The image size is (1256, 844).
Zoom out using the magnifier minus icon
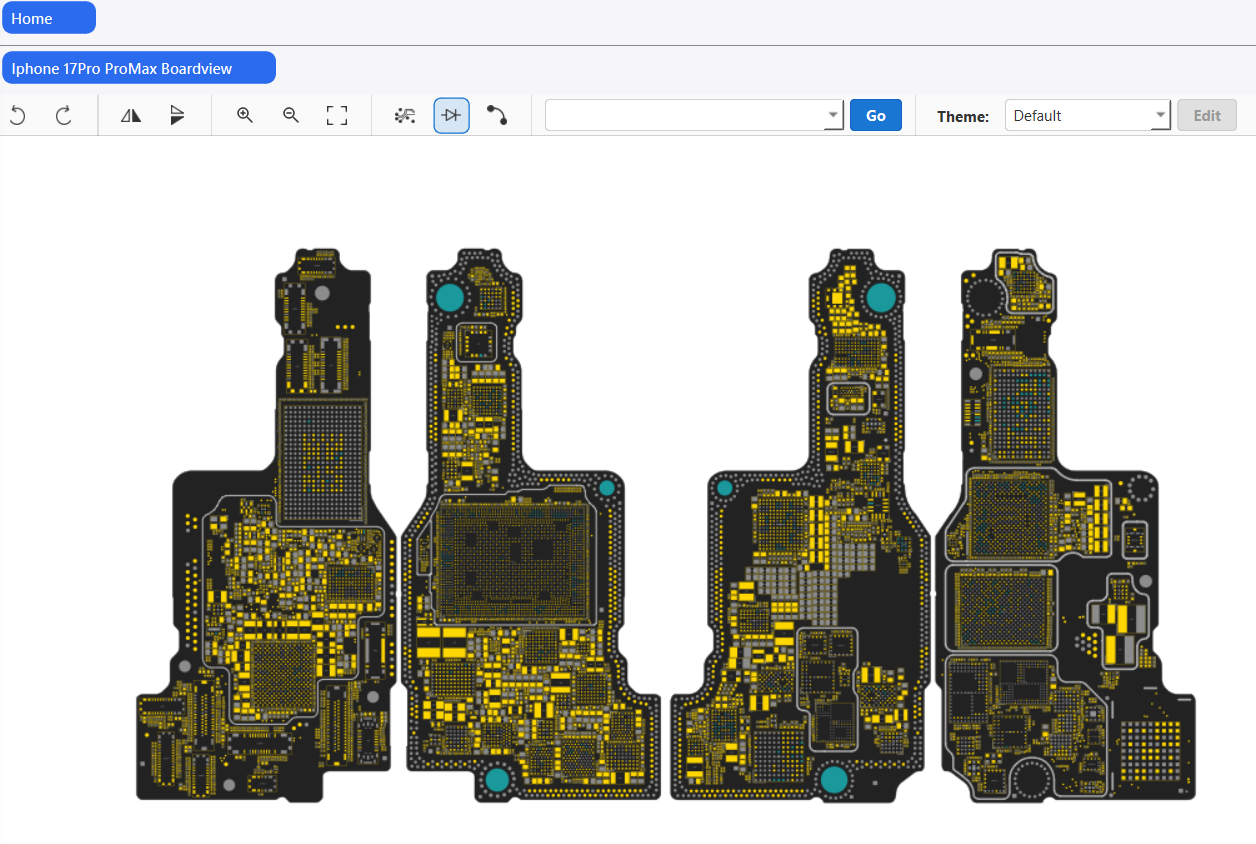[290, 115]
